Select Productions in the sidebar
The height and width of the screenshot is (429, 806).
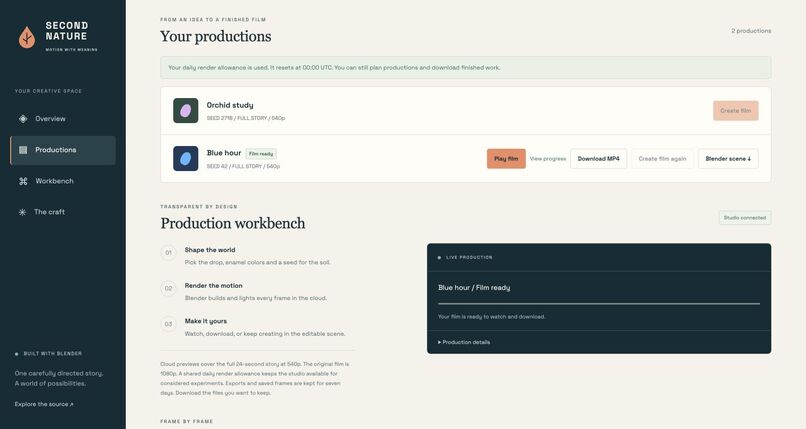tap(63, 150)
